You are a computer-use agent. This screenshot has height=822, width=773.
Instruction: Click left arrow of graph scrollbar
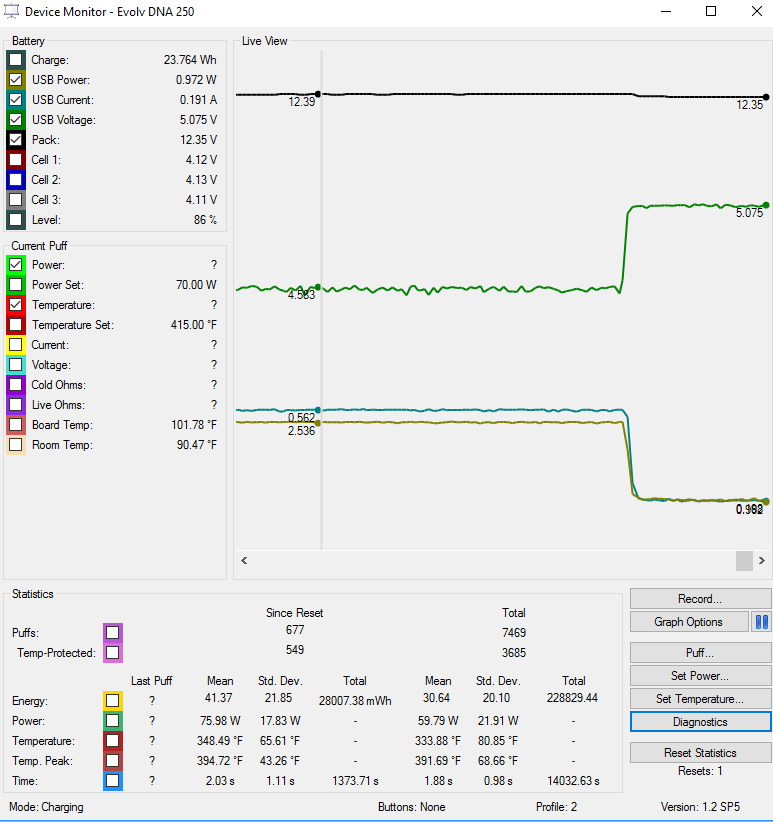[x=244, y=561]
